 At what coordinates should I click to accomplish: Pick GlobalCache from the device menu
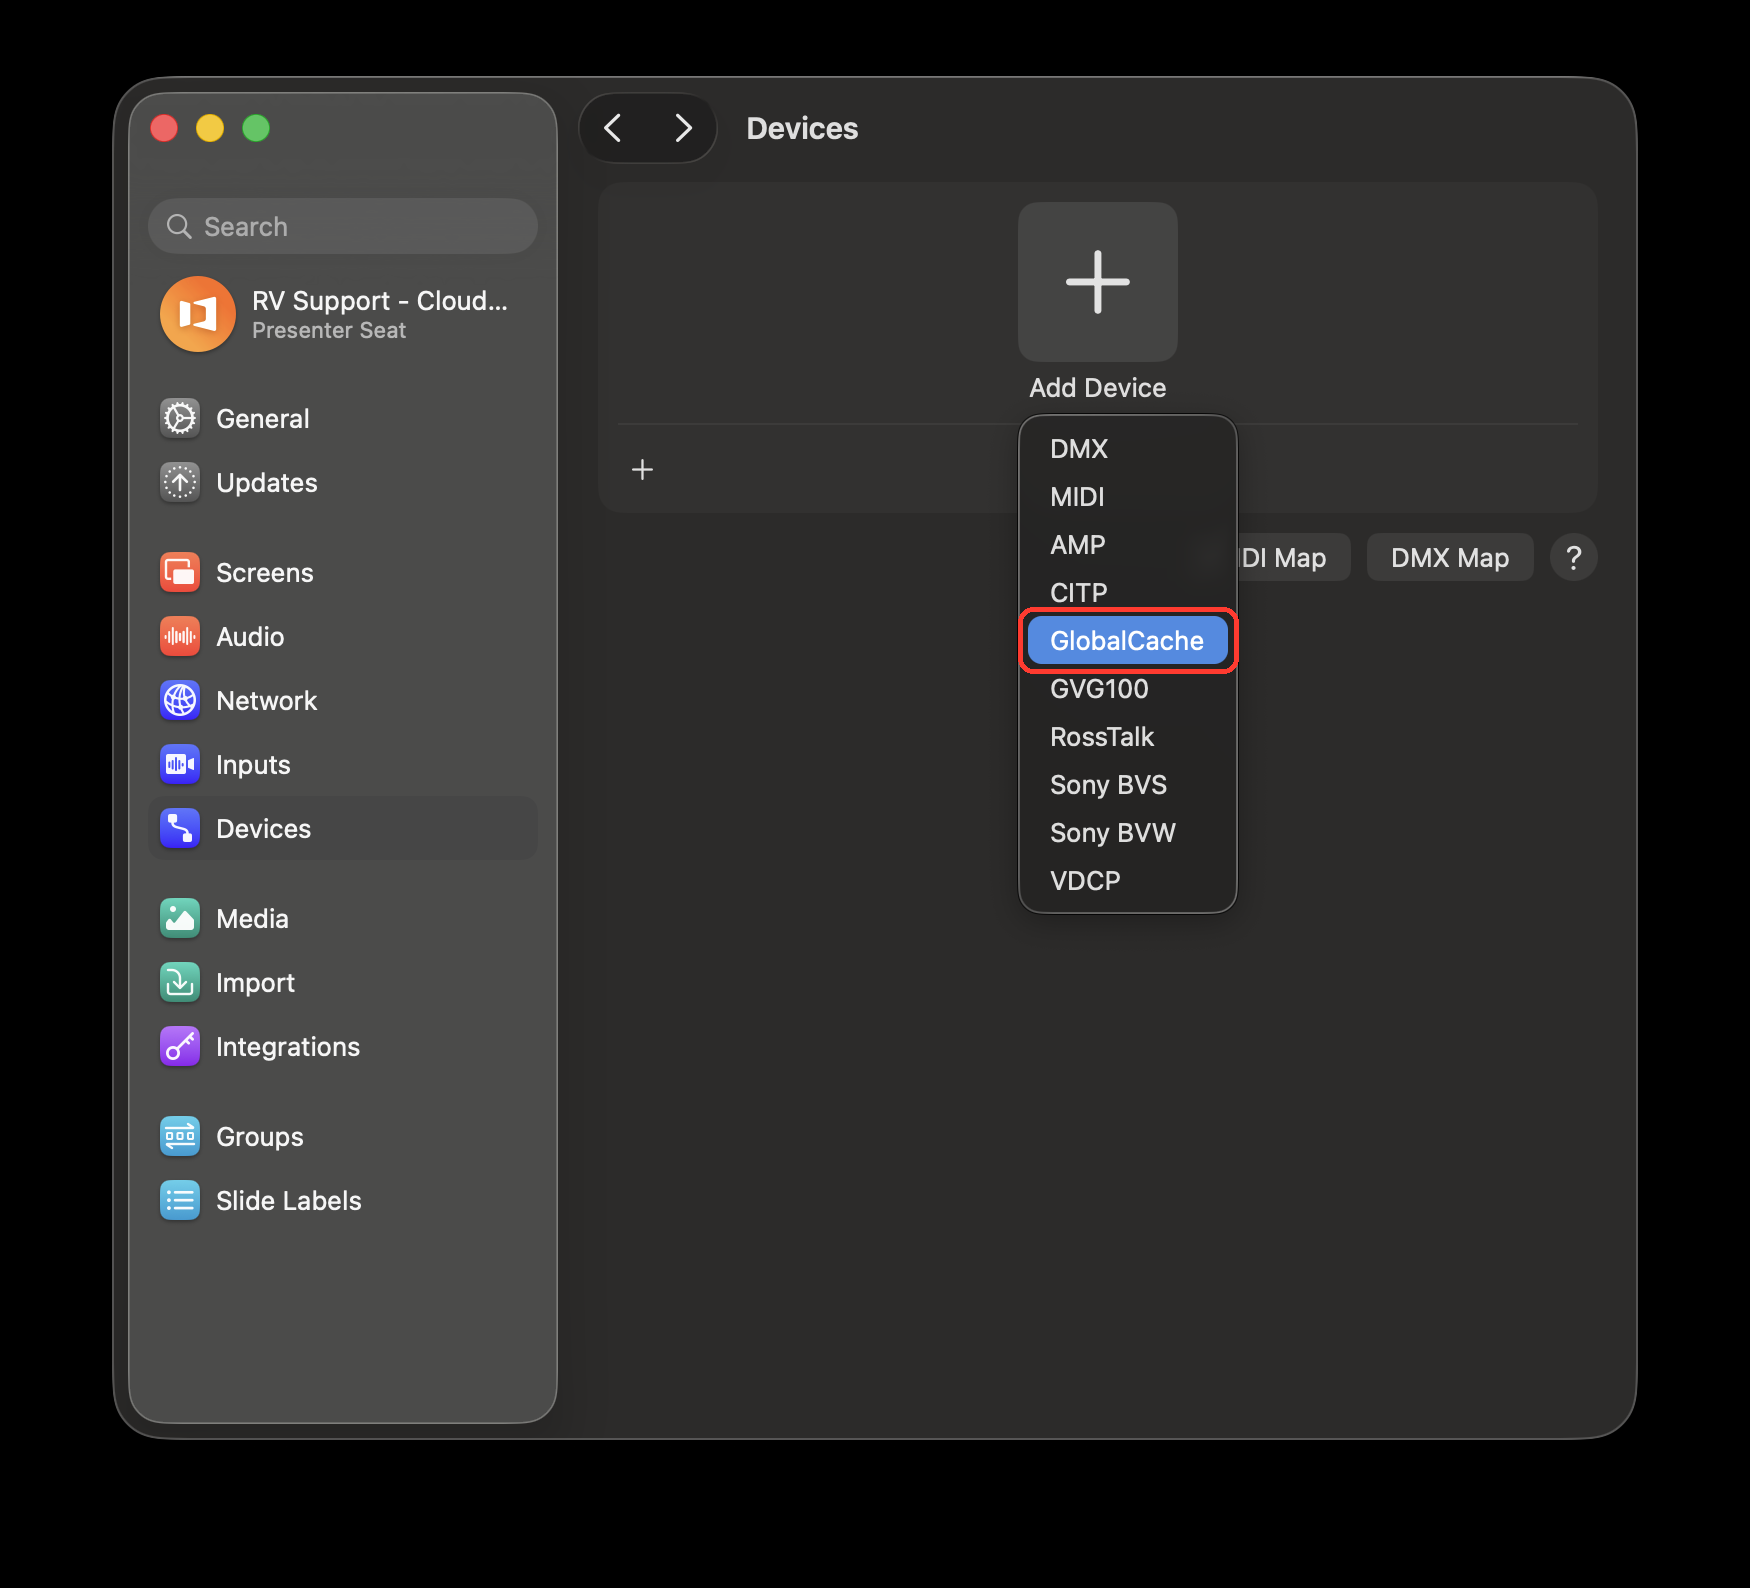click(x=1128, y=641)
